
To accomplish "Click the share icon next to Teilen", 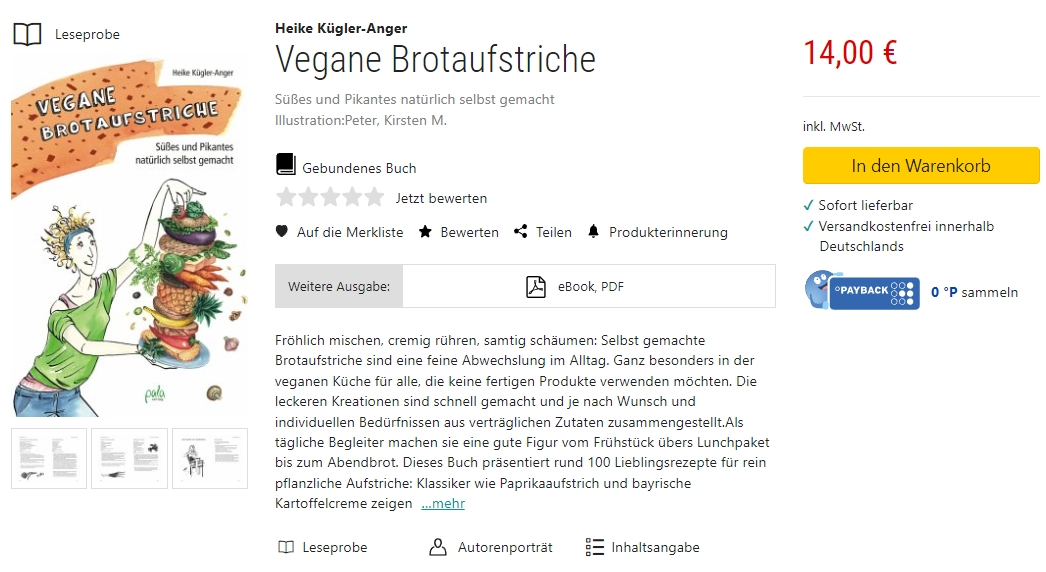I will 520,232.
